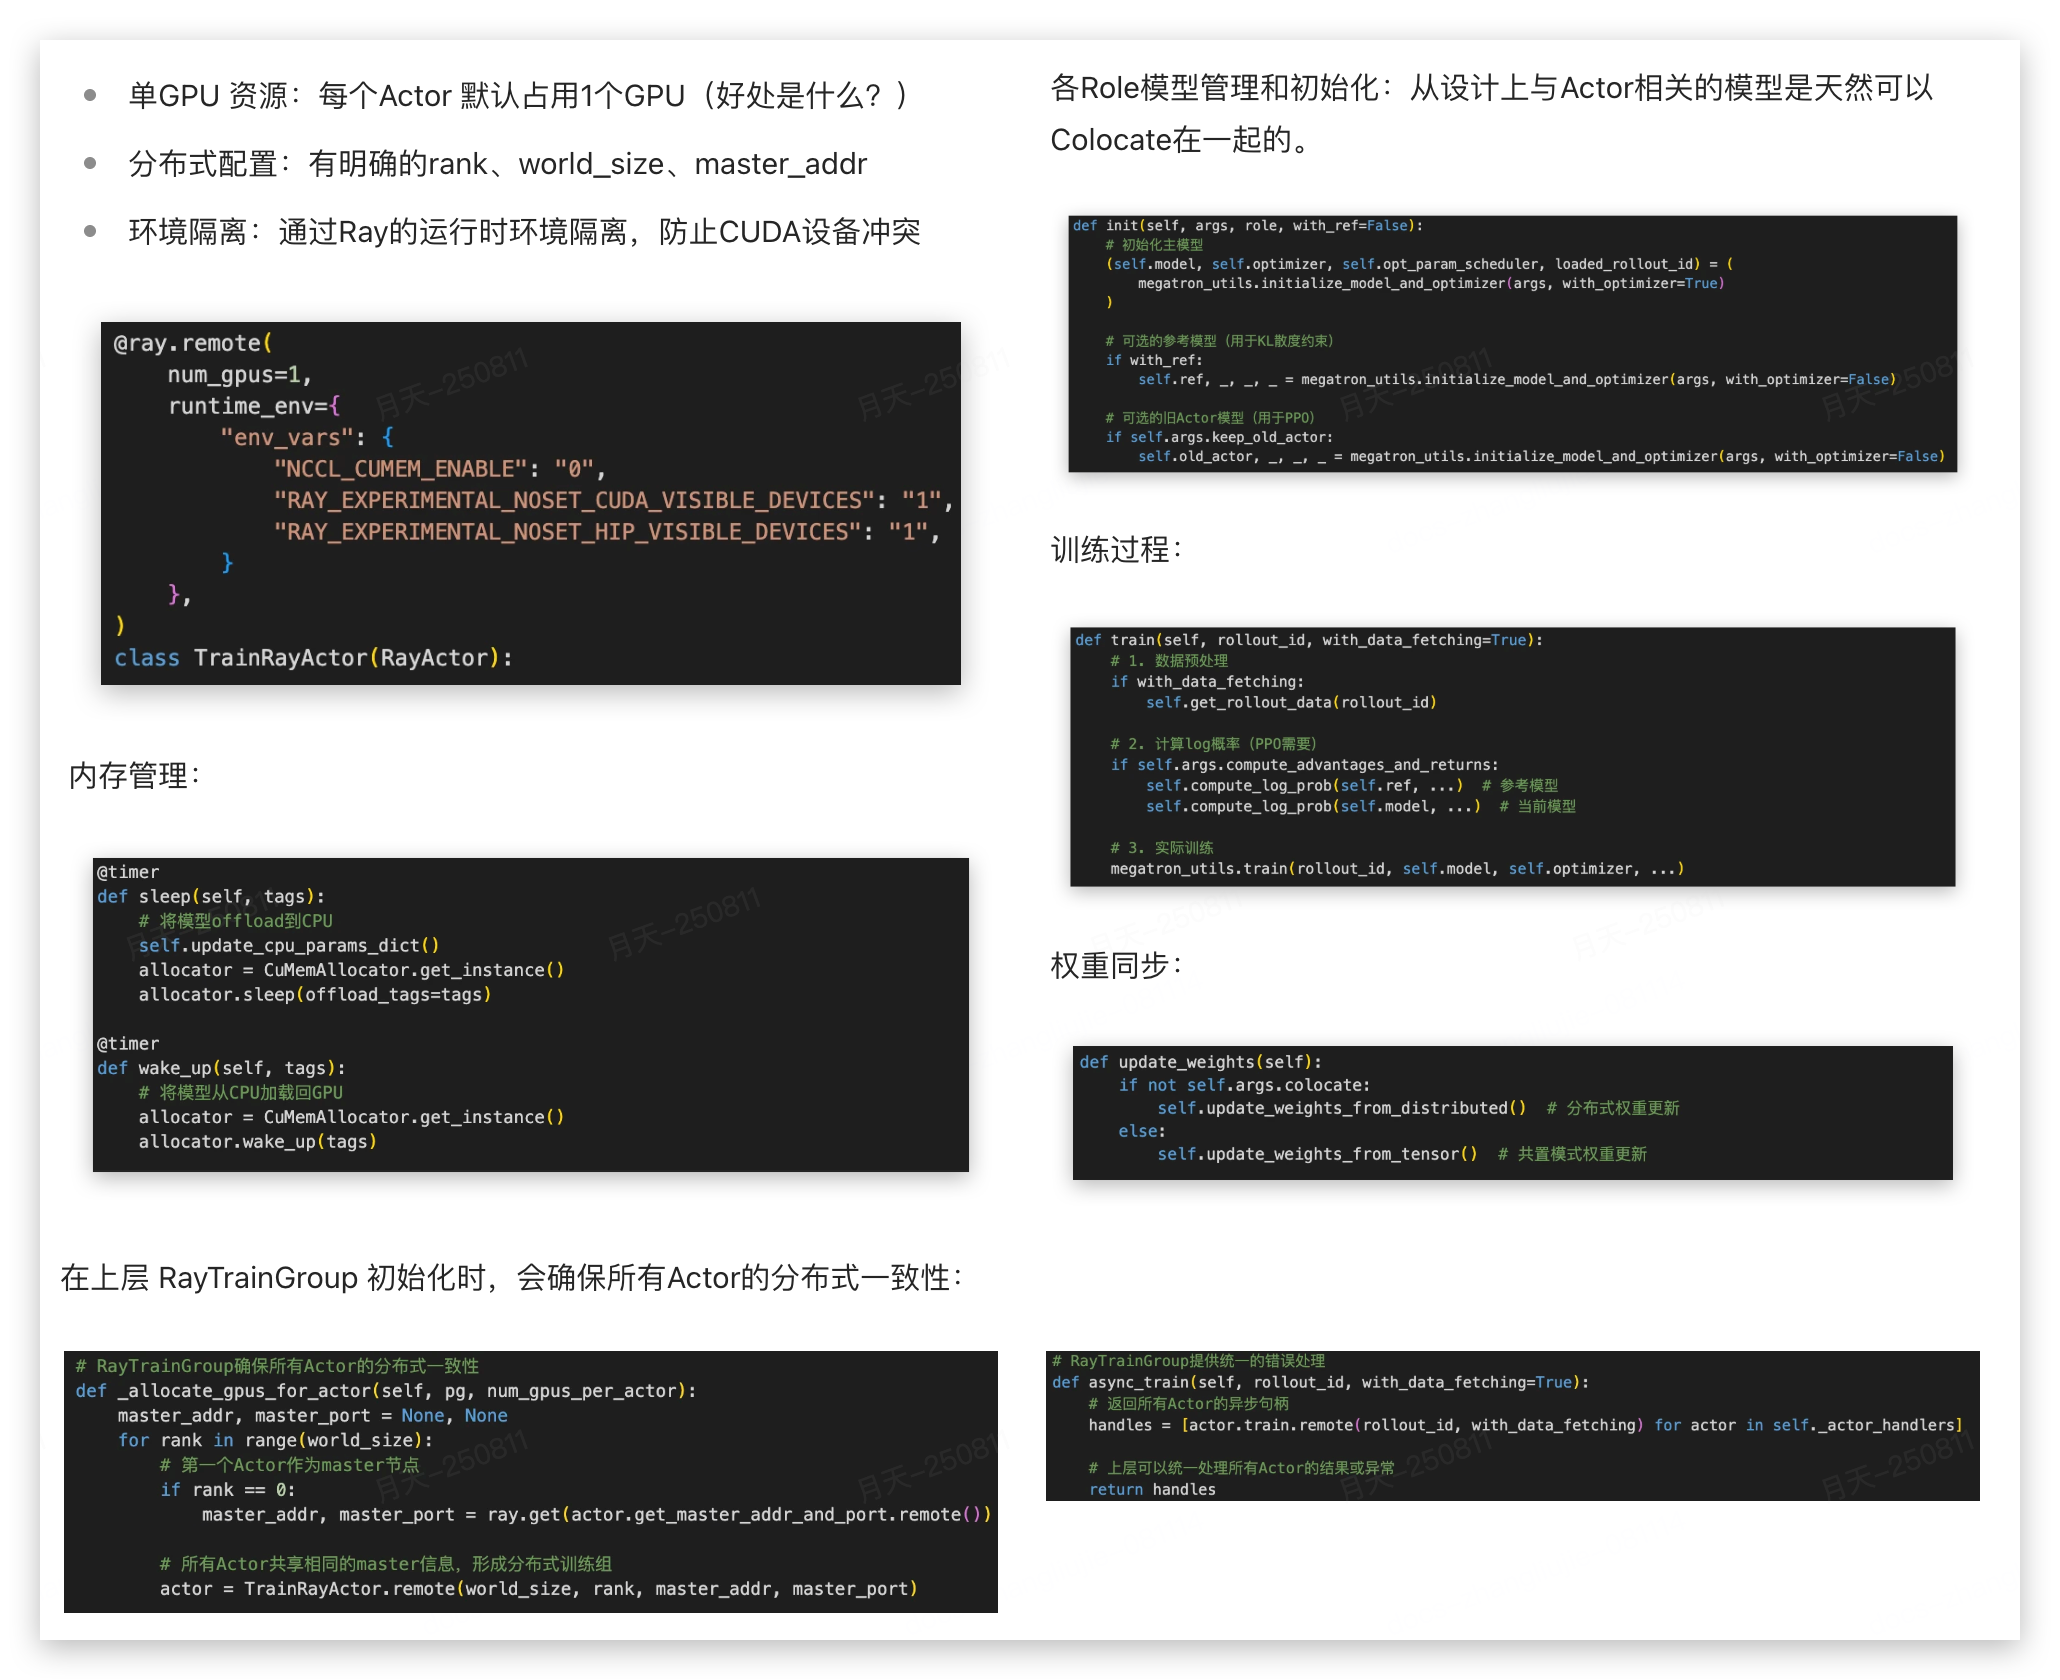Click the 训练过程 heading
Viewport: 2060px width, 1680px height.
(x=1116, y=549)
